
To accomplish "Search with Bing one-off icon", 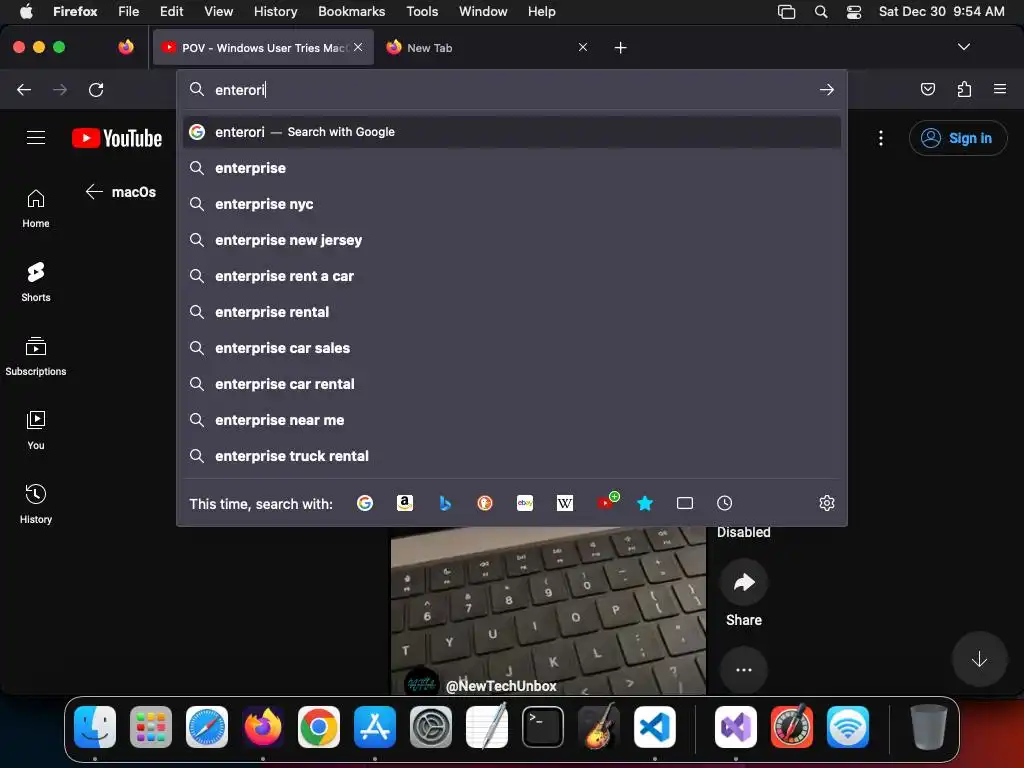I will tap(445, 503).
